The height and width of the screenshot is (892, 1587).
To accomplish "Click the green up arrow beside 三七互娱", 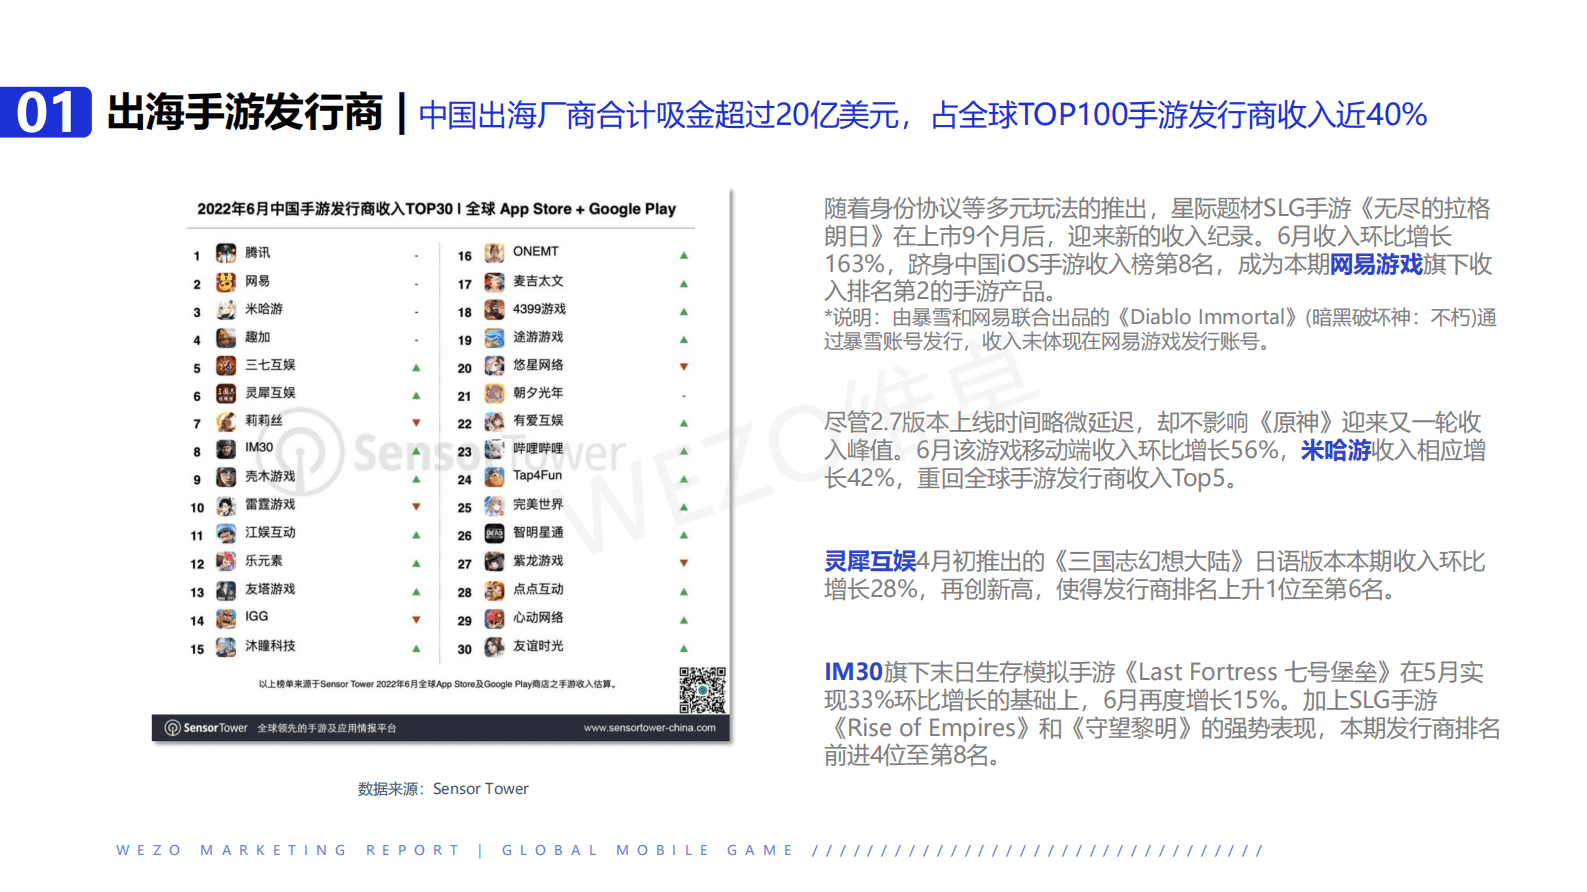I will coord(417,367).
